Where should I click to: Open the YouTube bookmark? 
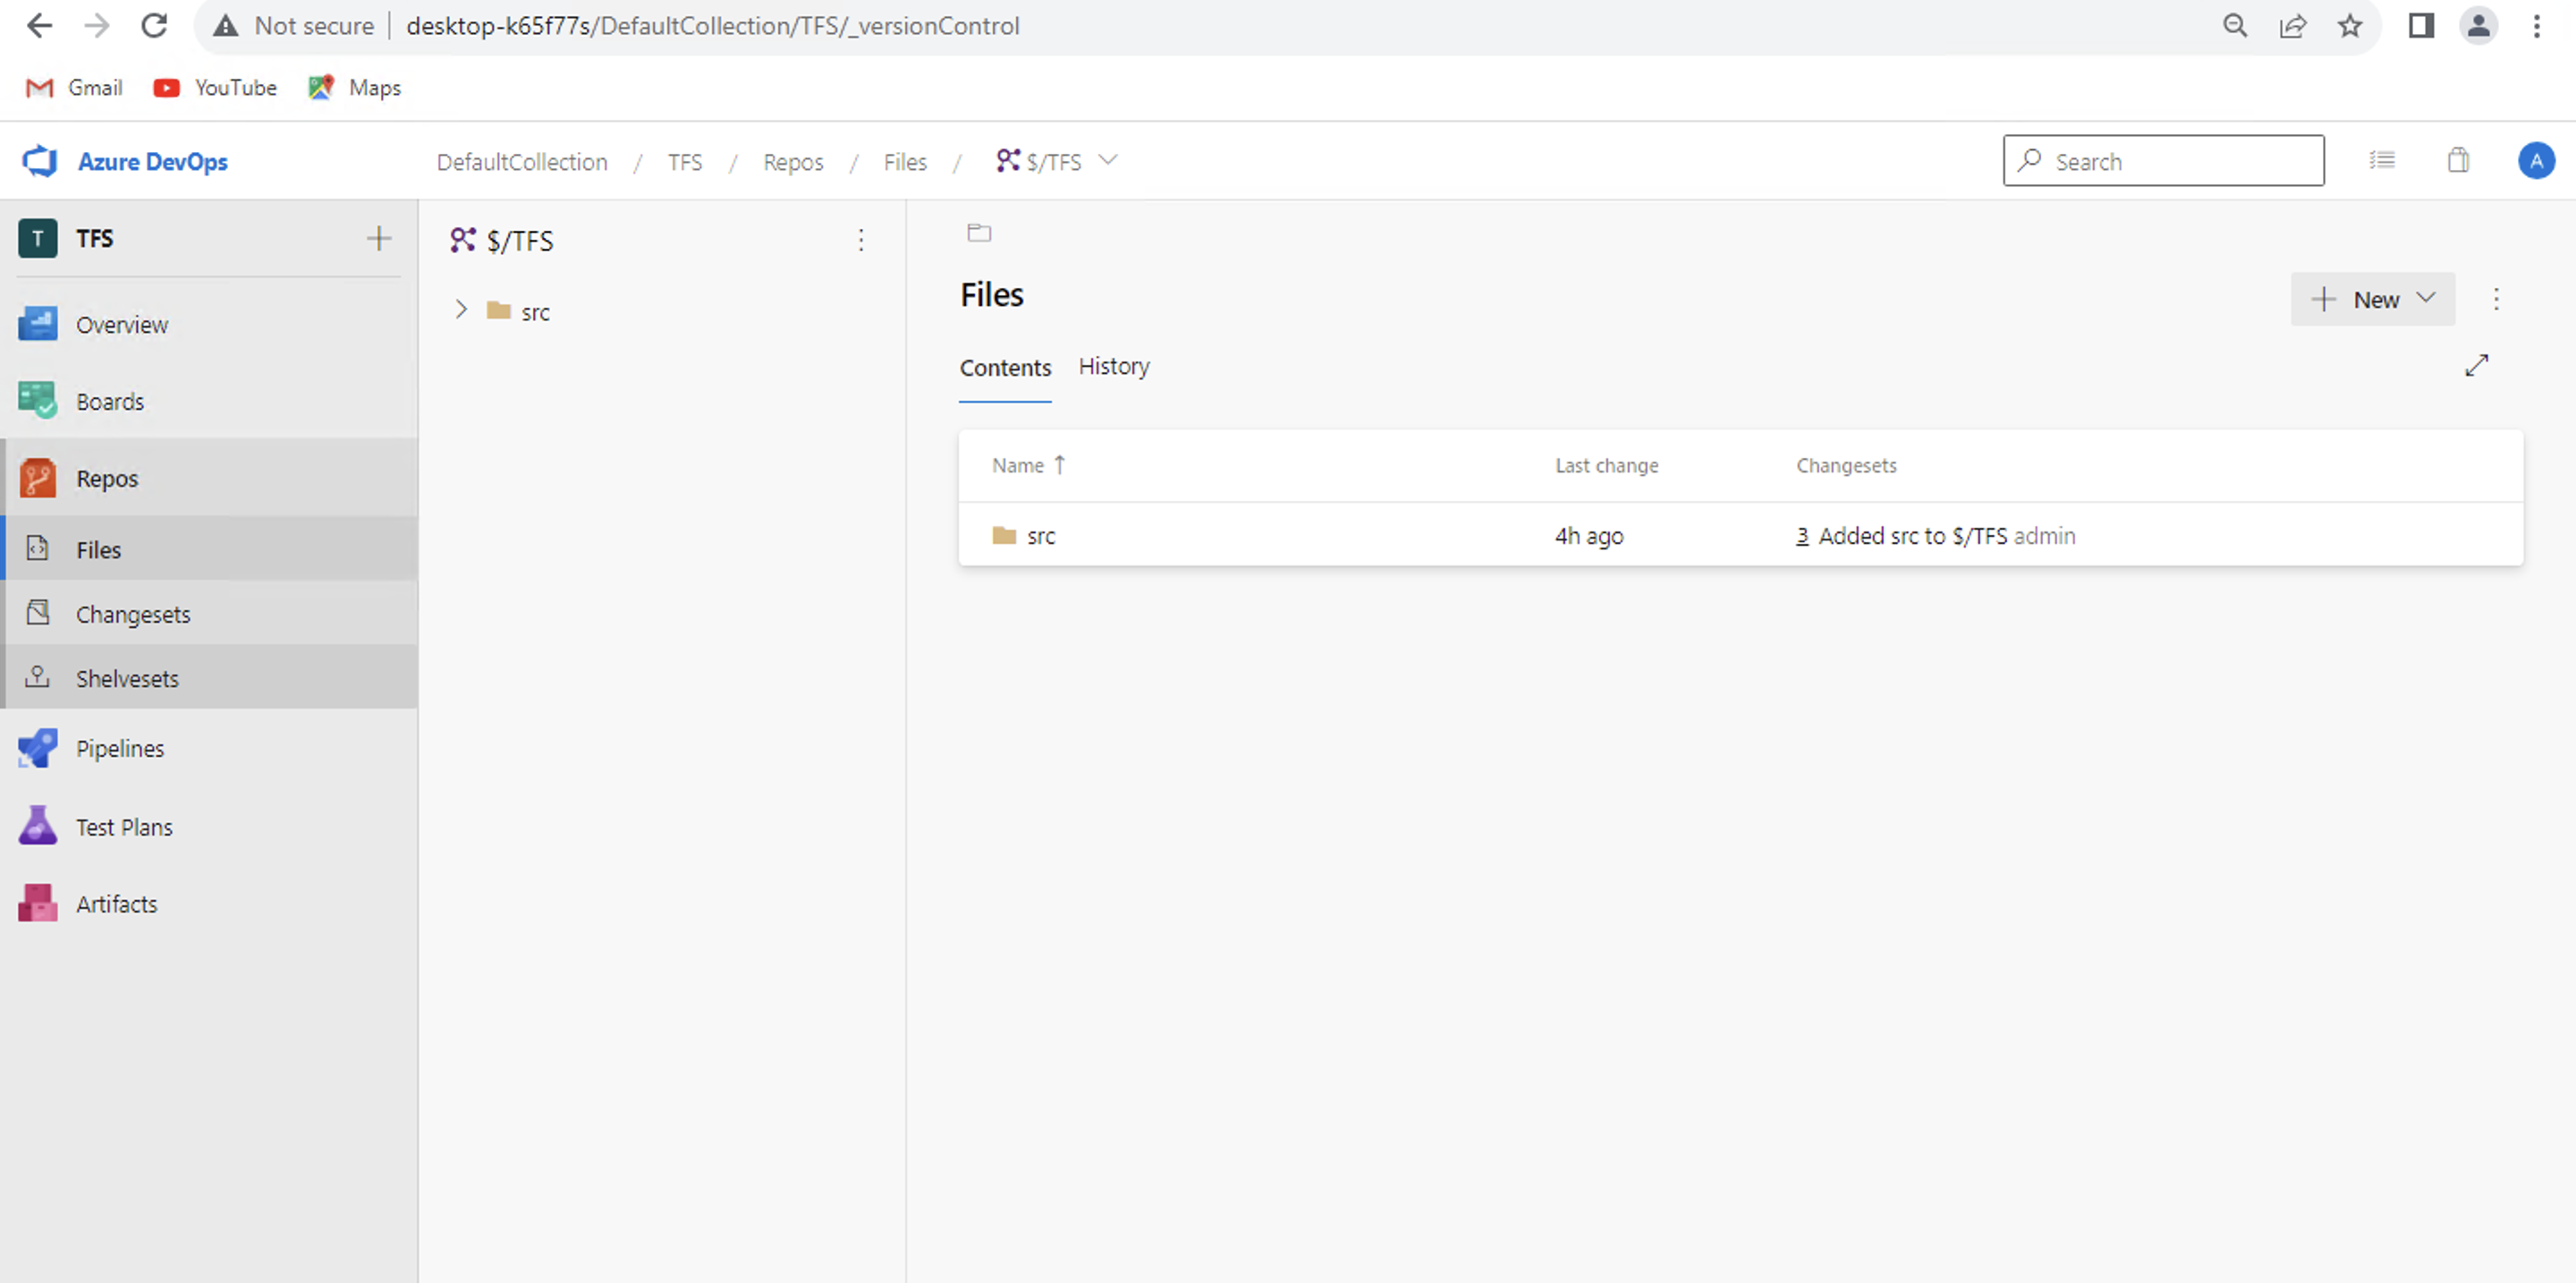214,87
